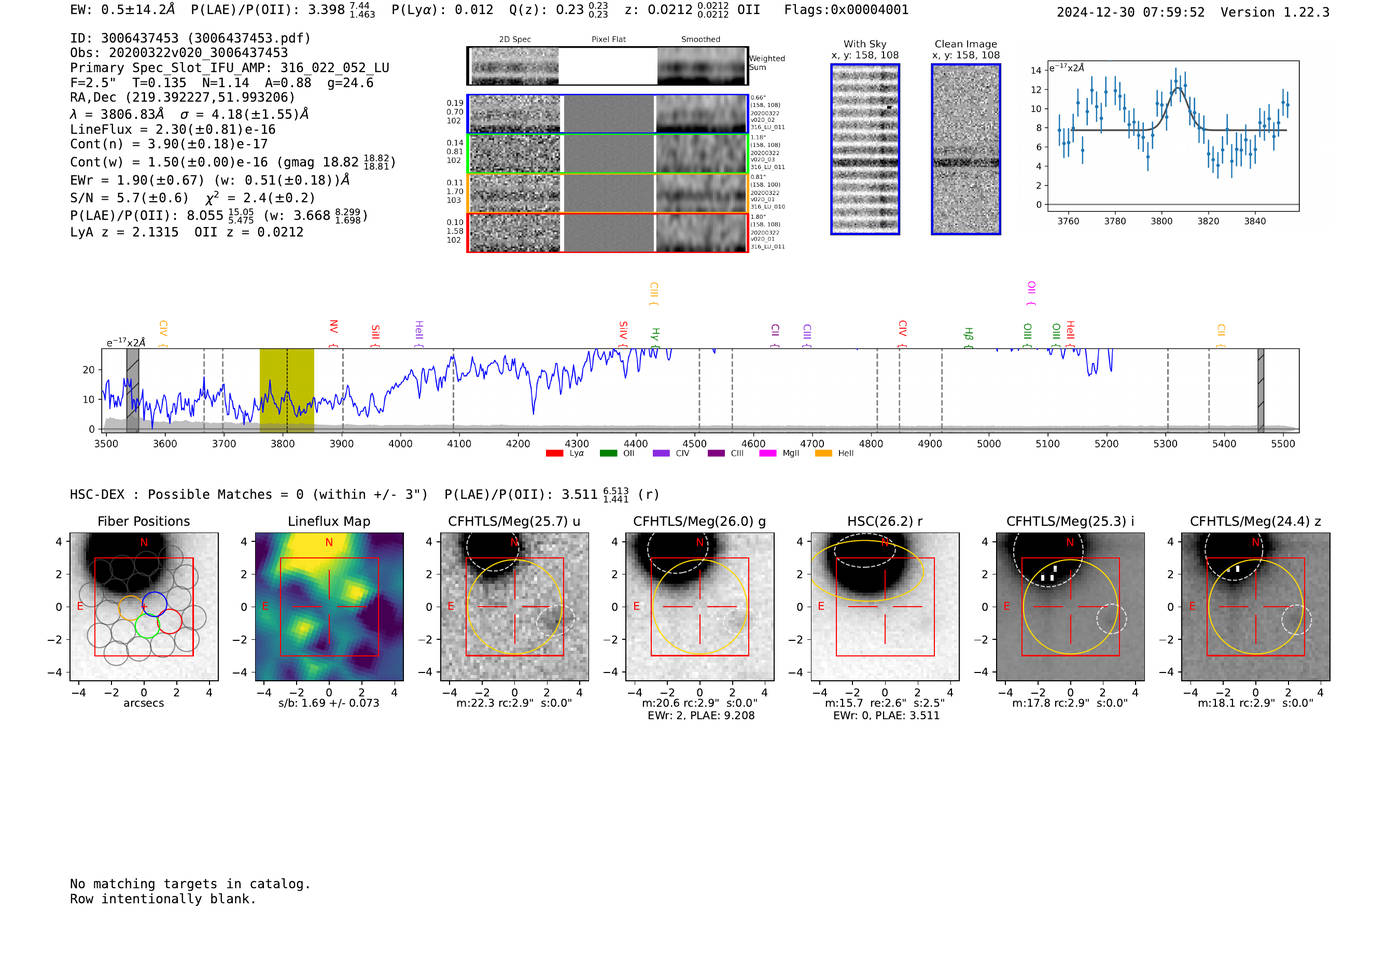This screenshot has width=1400, height=953.
Task: Click the 'm:17.8 rc:2.9"' caption
Action: (1070, 703)
